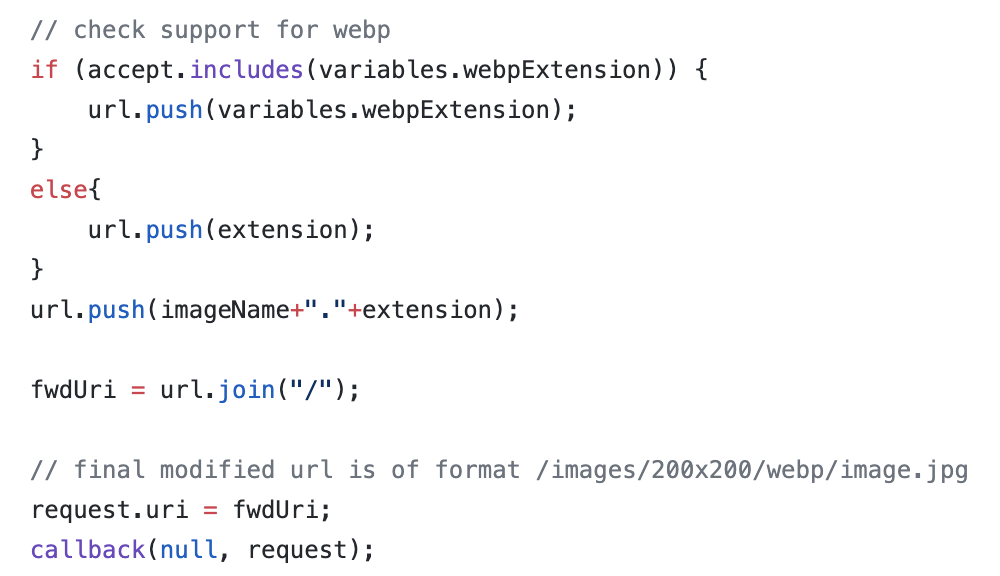Click 'extension' argument inside else block
1000x576 pixels.
click(x=283, y=230)
